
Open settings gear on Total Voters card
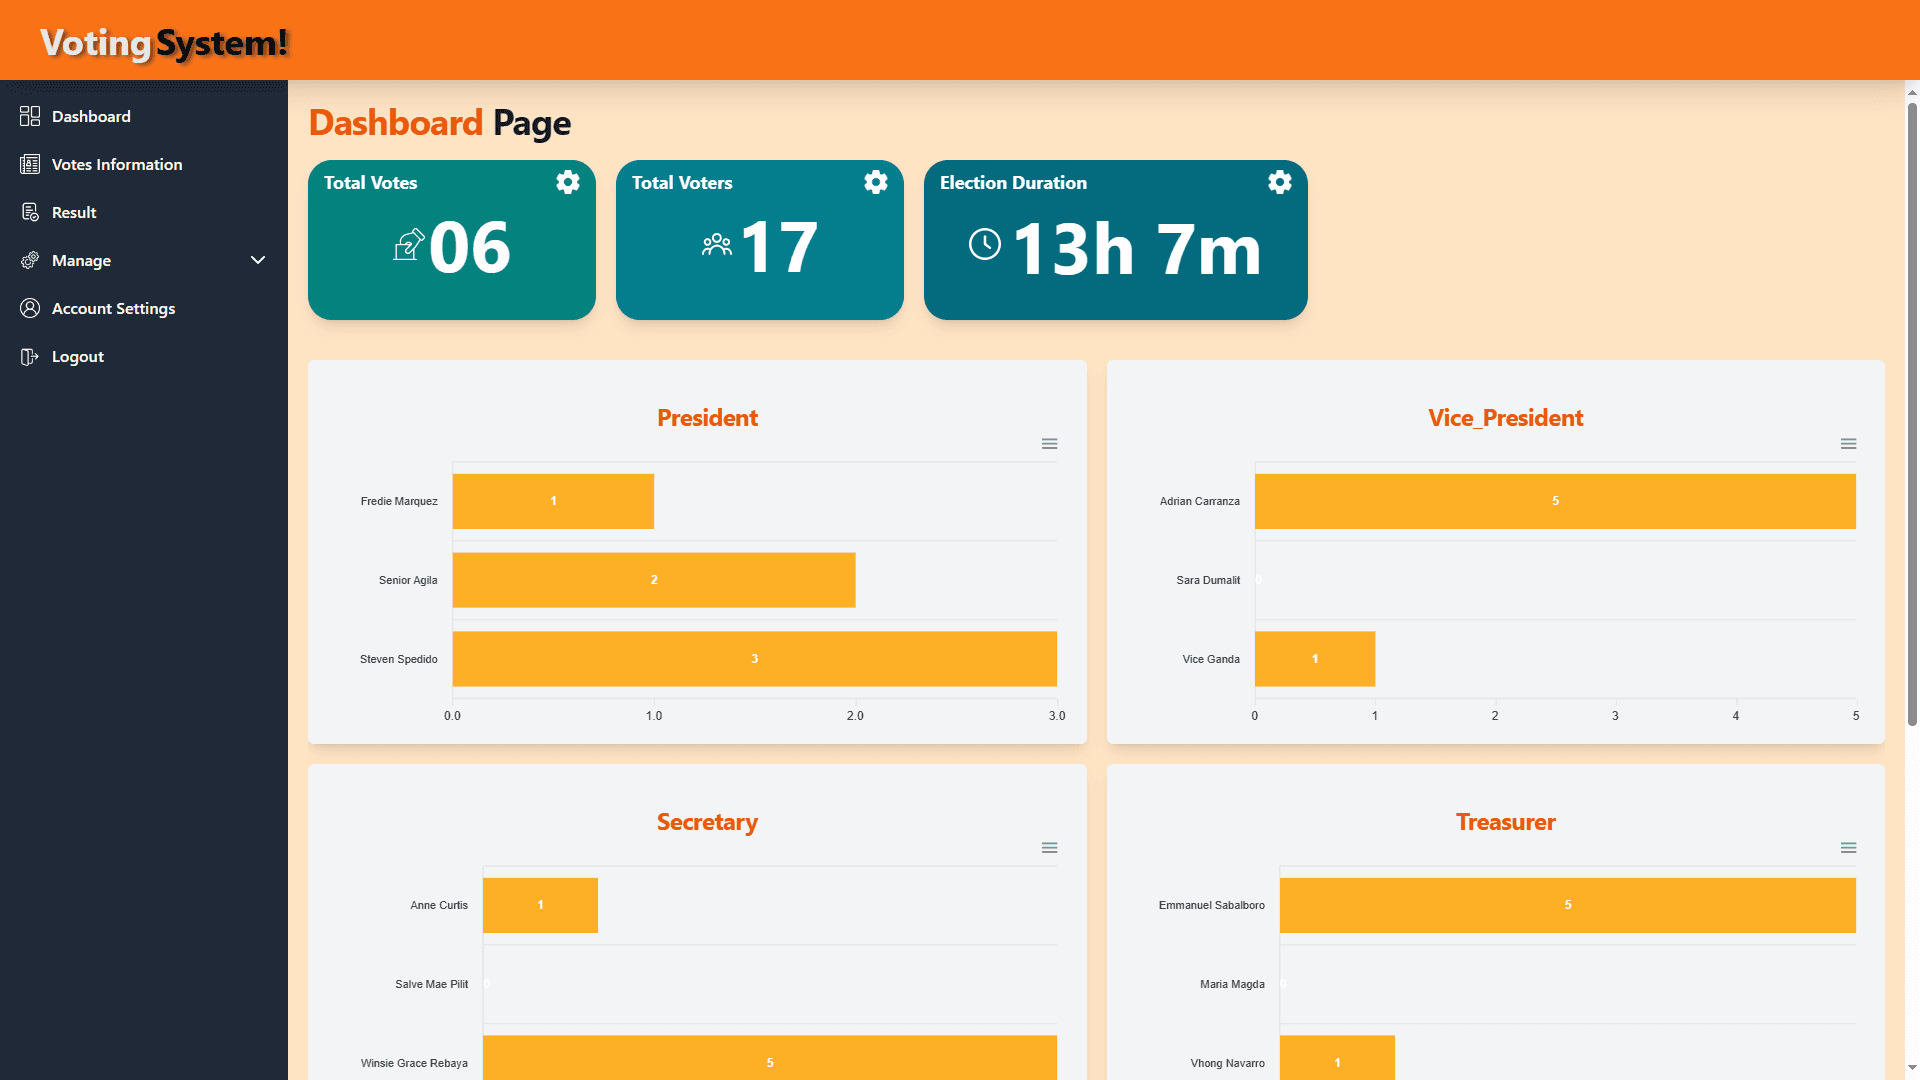(x=876, y=182)
